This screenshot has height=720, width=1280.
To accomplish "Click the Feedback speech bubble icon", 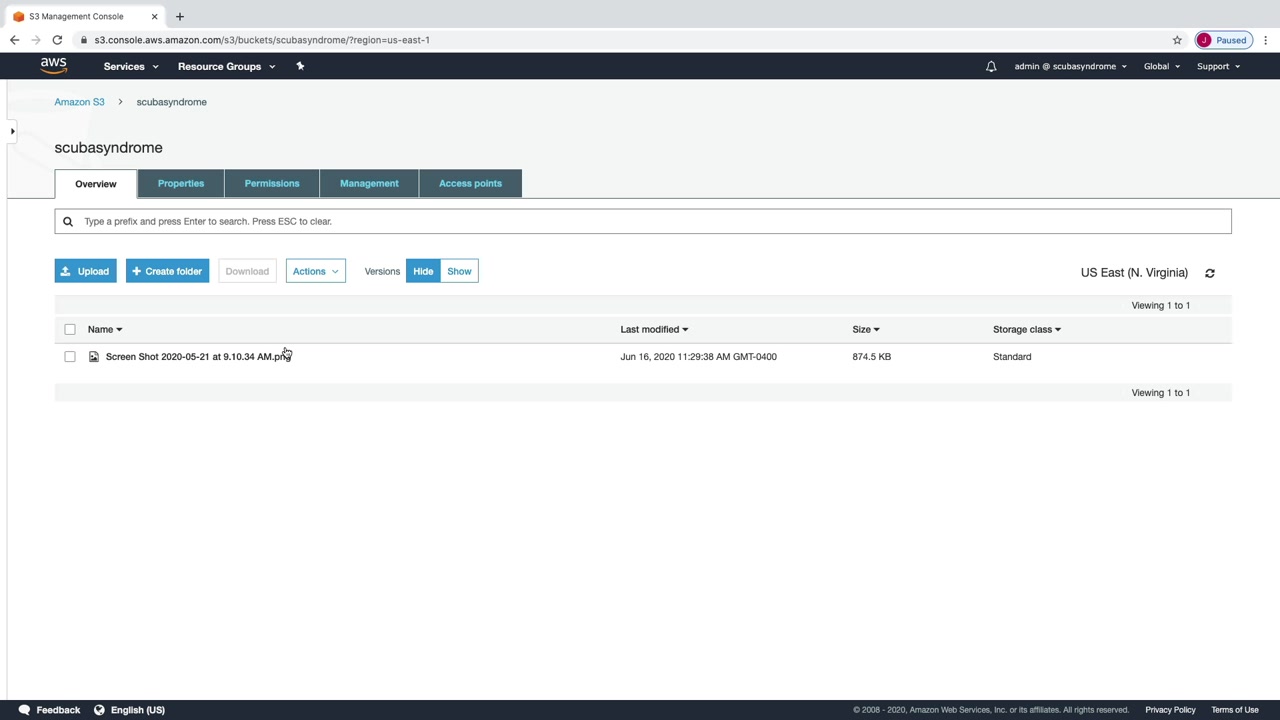I will click(x=24, y=710).
